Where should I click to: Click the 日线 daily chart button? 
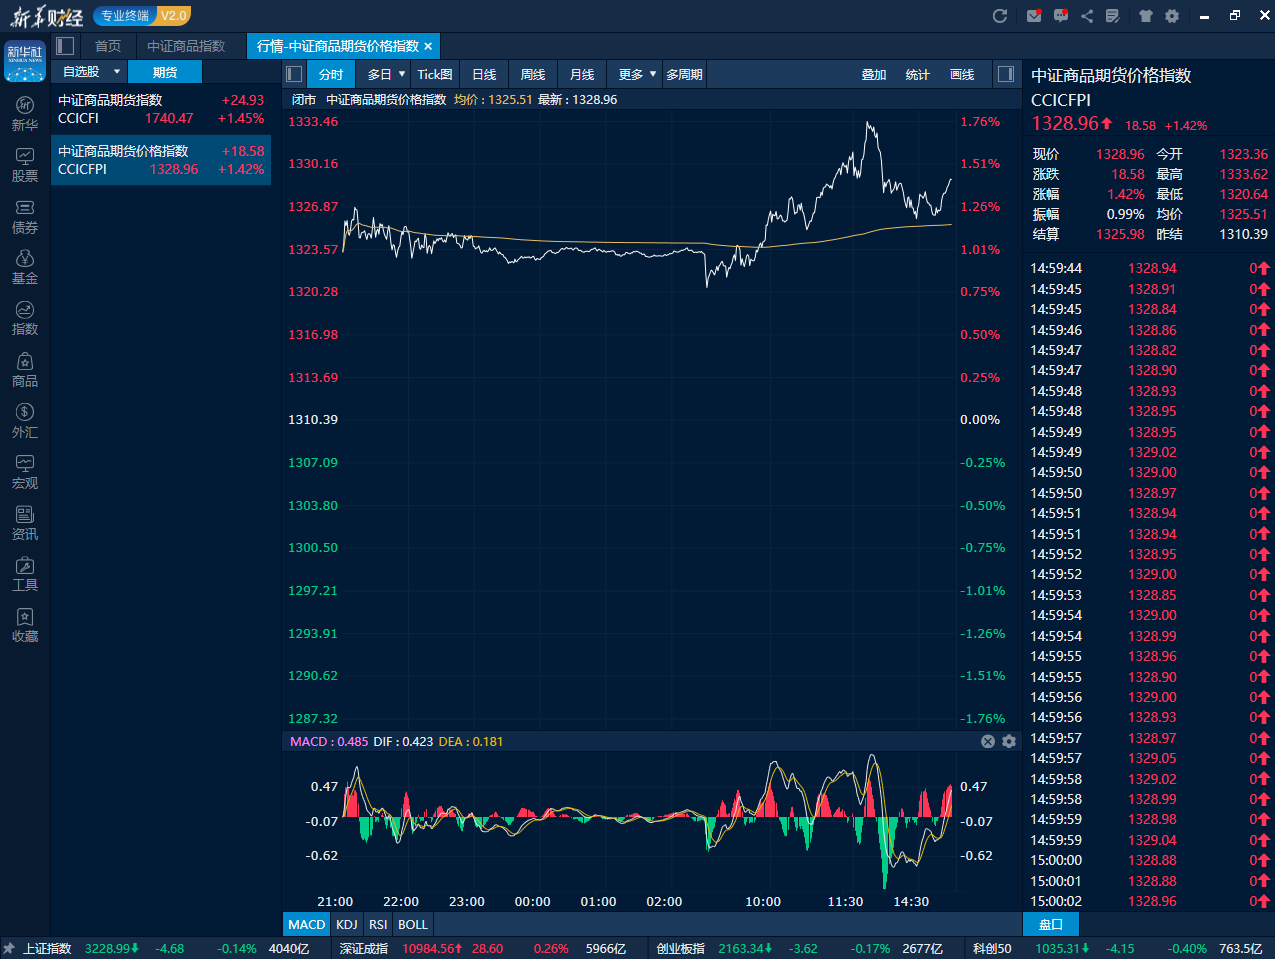[484, 74]
